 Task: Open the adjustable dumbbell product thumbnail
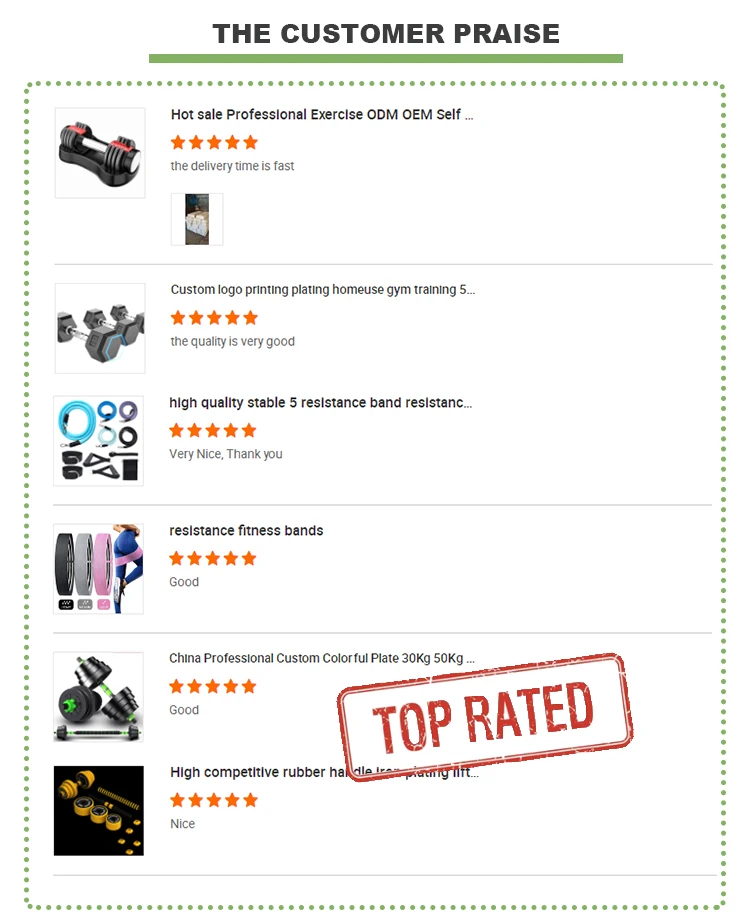point(100,153)
